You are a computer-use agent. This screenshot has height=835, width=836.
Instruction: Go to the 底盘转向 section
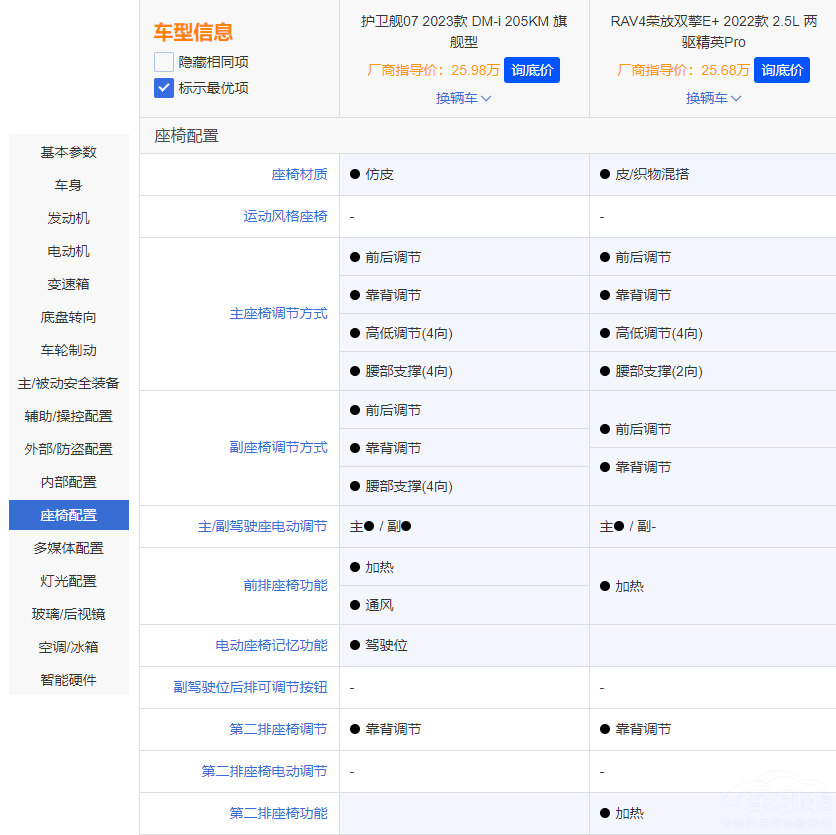click(x=67, y=317)
